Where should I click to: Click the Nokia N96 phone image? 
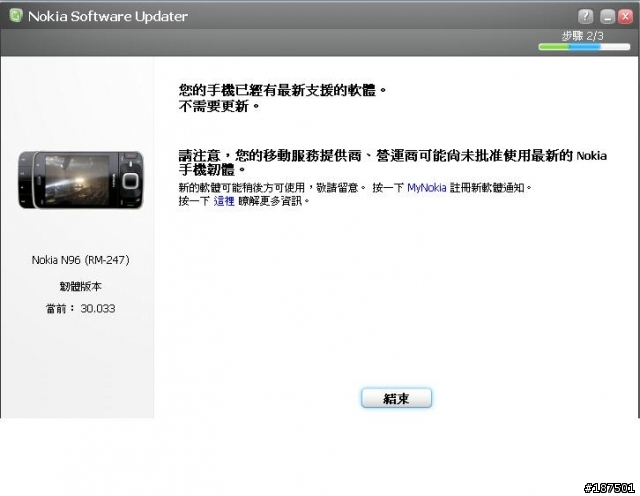tap(80, 180)
